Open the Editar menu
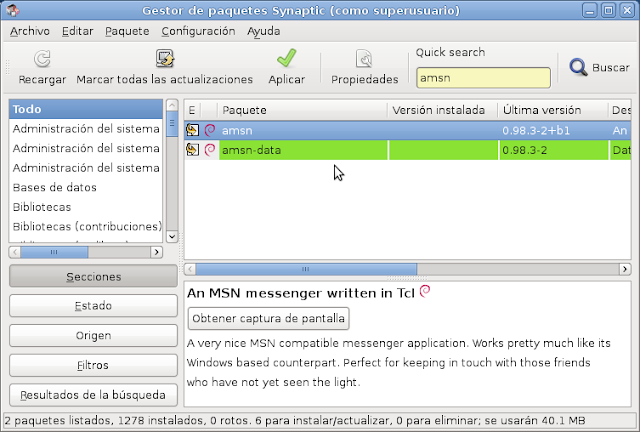 [78, 31]
